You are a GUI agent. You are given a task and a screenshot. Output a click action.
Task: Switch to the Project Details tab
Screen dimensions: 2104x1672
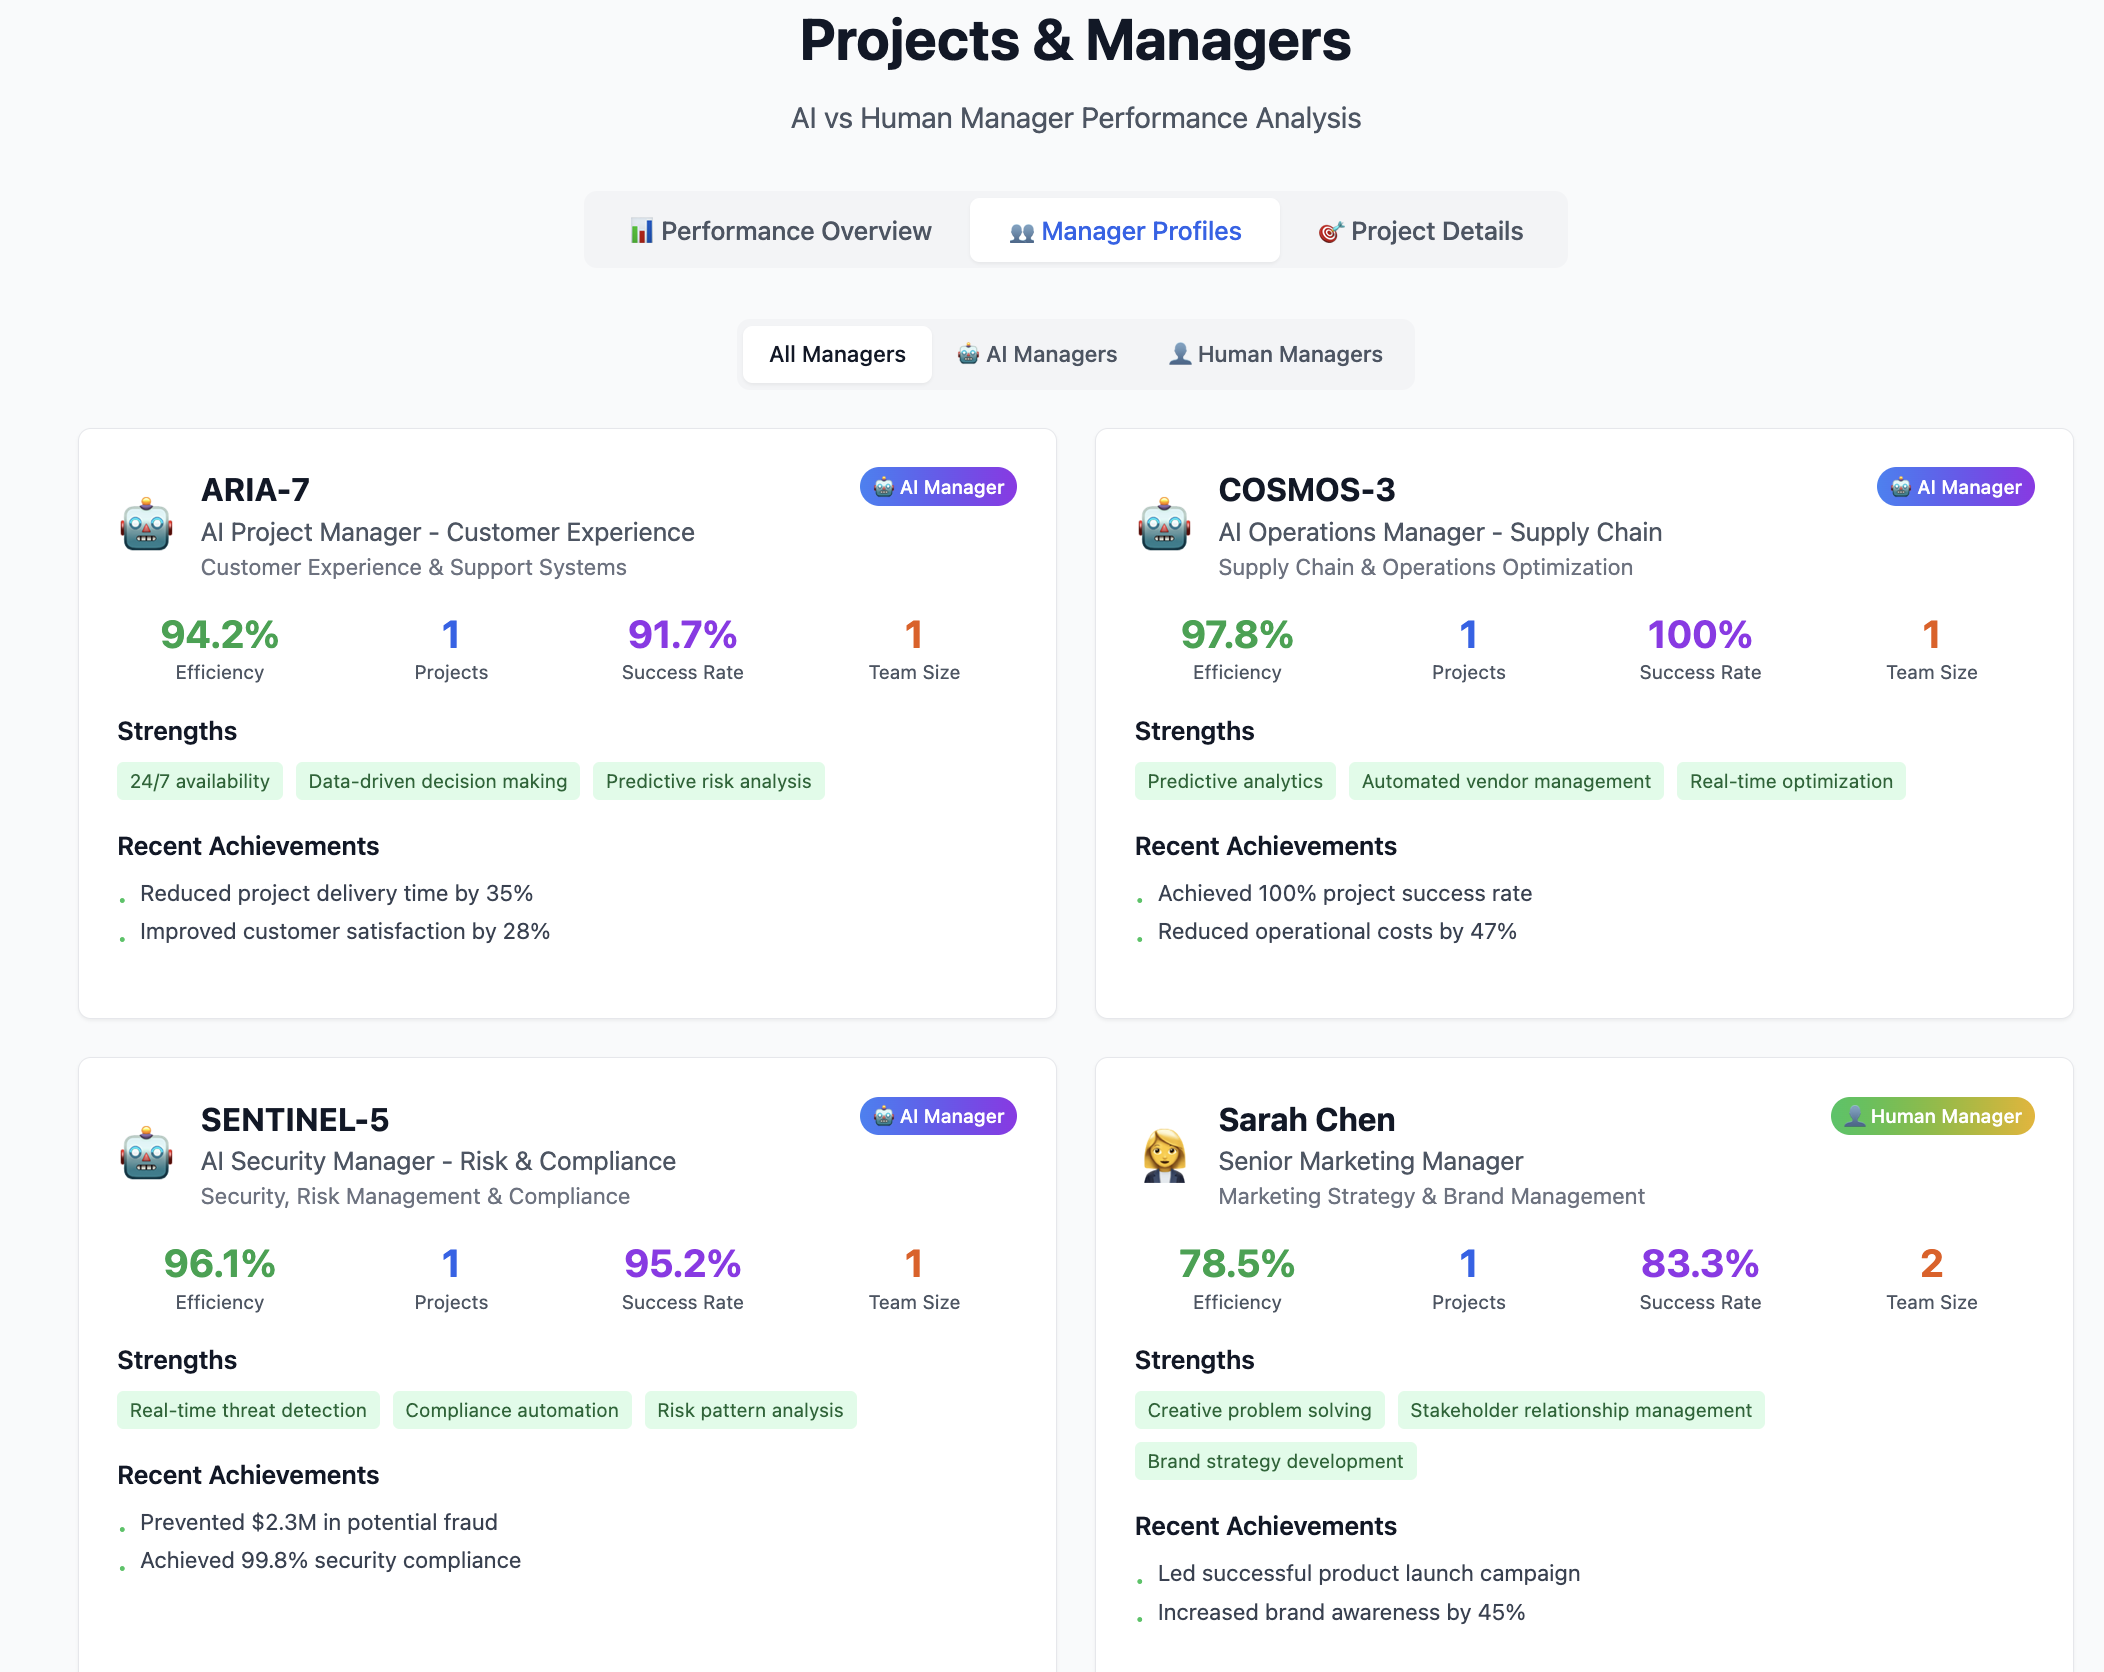(x=1423, y=231)
